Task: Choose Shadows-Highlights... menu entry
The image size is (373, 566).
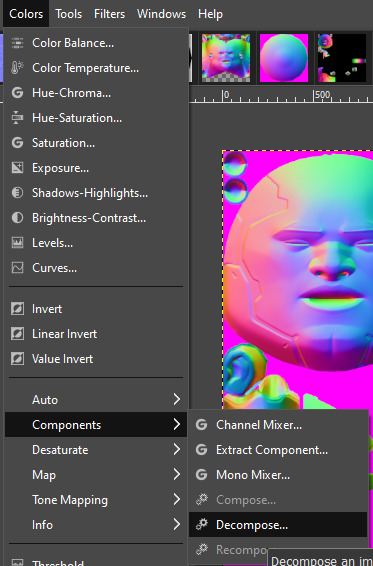Action: 96,193
